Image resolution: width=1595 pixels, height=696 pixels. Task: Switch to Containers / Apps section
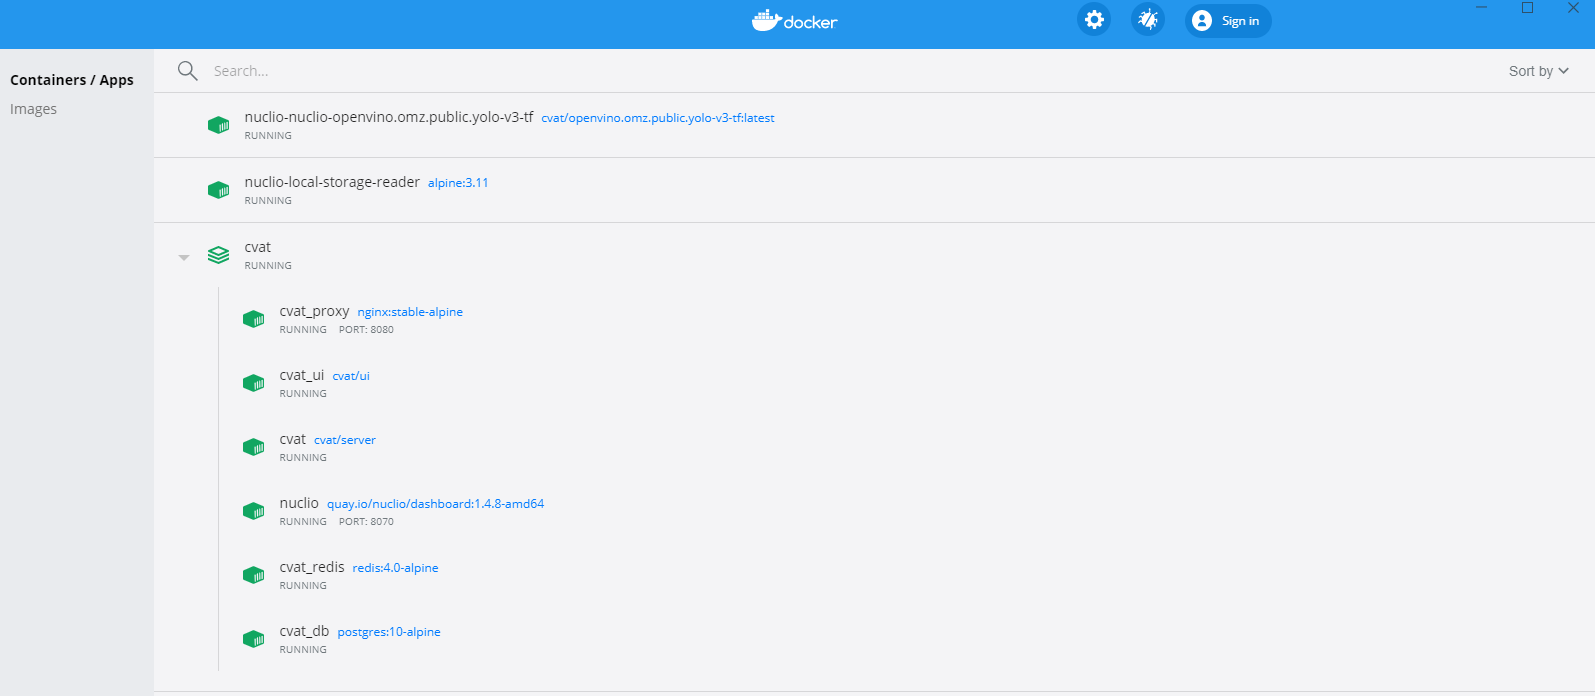[72, 80]
